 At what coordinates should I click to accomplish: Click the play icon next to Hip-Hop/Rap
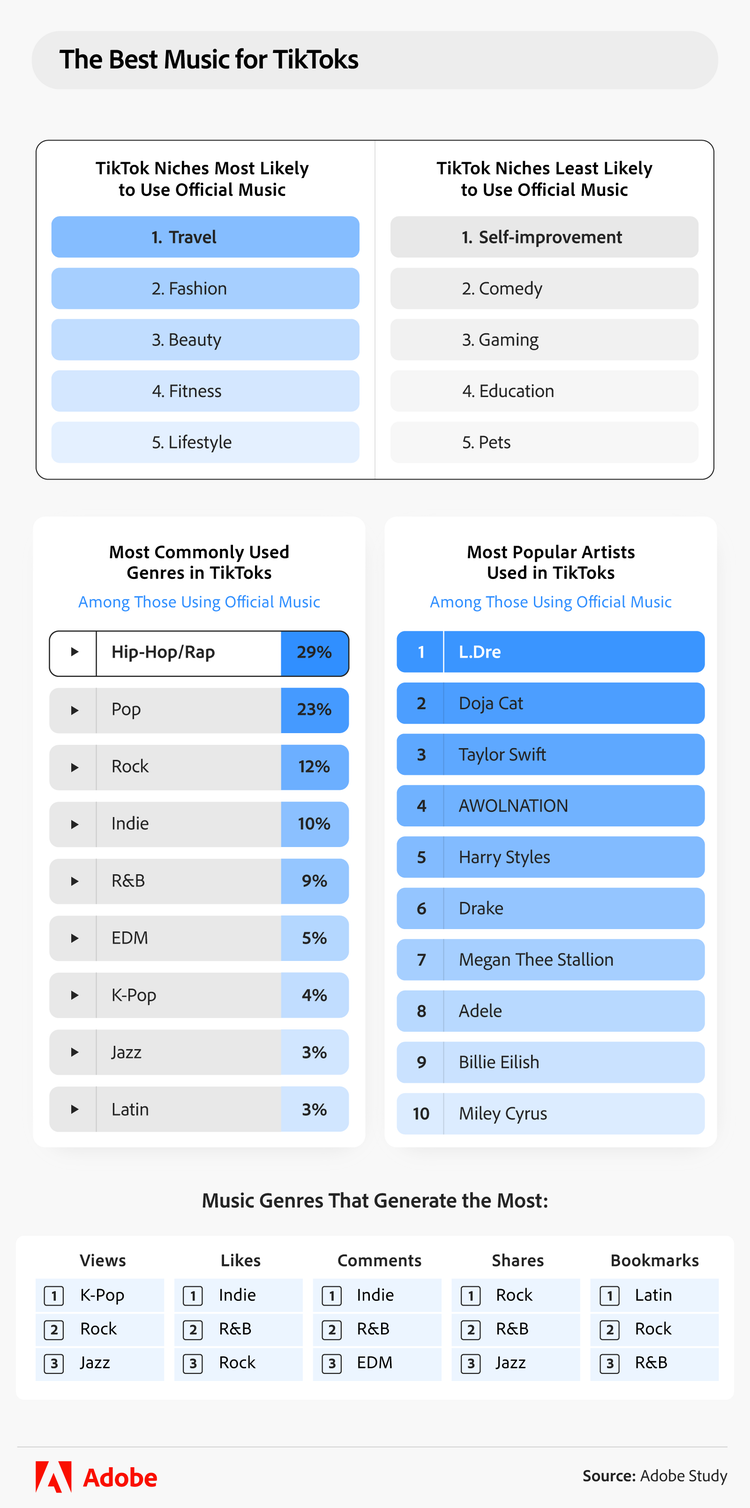pyautogui.click(x=74, y=653)
